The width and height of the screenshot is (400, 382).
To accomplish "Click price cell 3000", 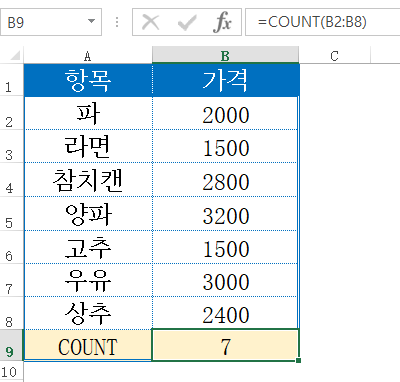I will pos(226,280).
